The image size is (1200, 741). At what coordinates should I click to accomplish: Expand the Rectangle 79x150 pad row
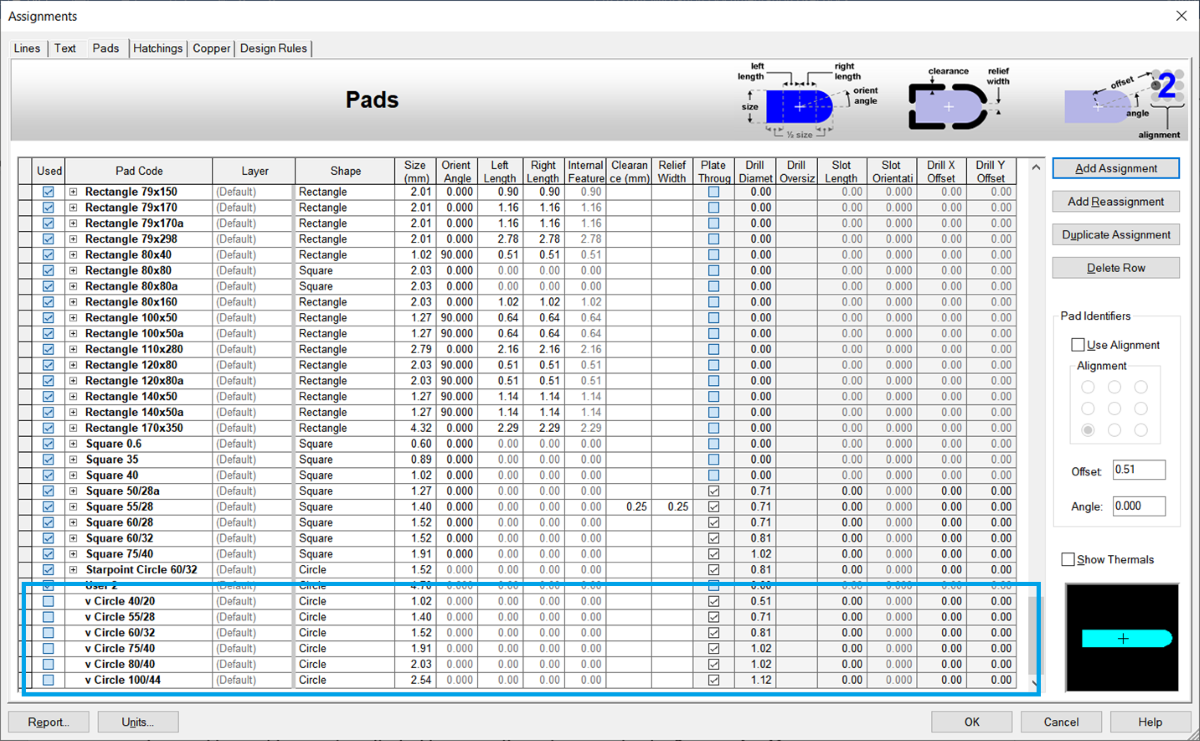(73, 192)
